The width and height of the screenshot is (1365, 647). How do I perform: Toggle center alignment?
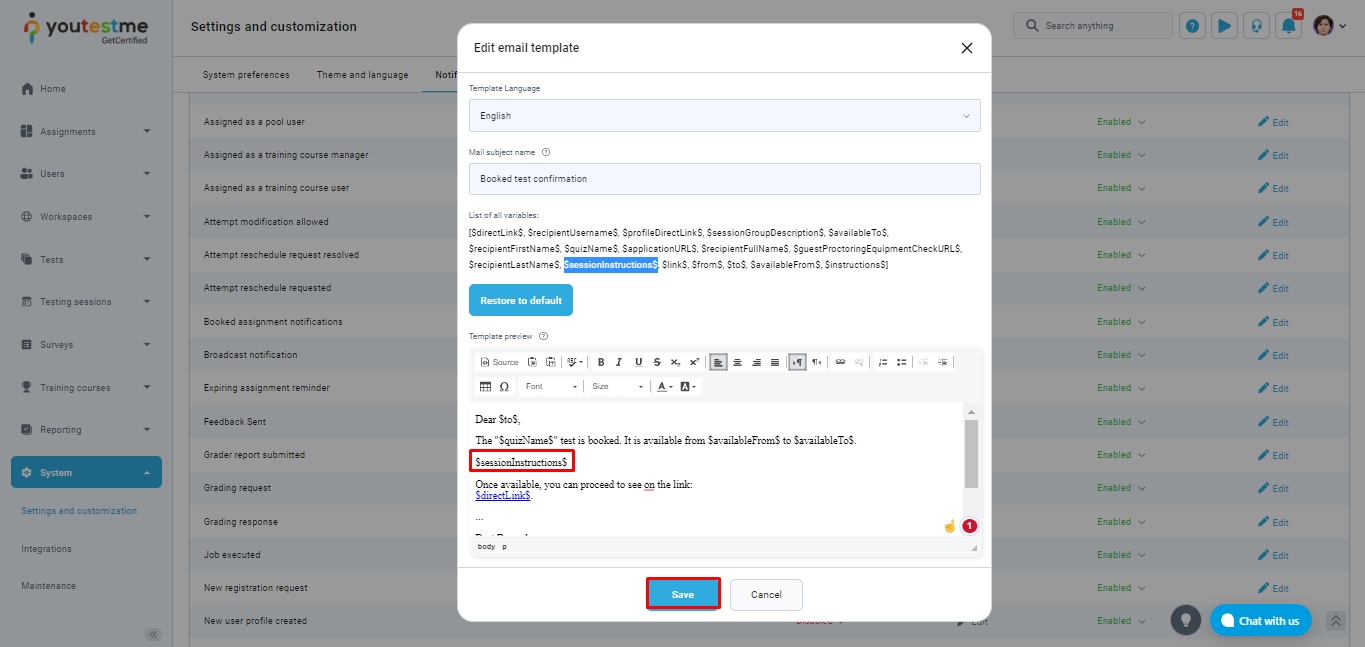click(x=737, y=362)
